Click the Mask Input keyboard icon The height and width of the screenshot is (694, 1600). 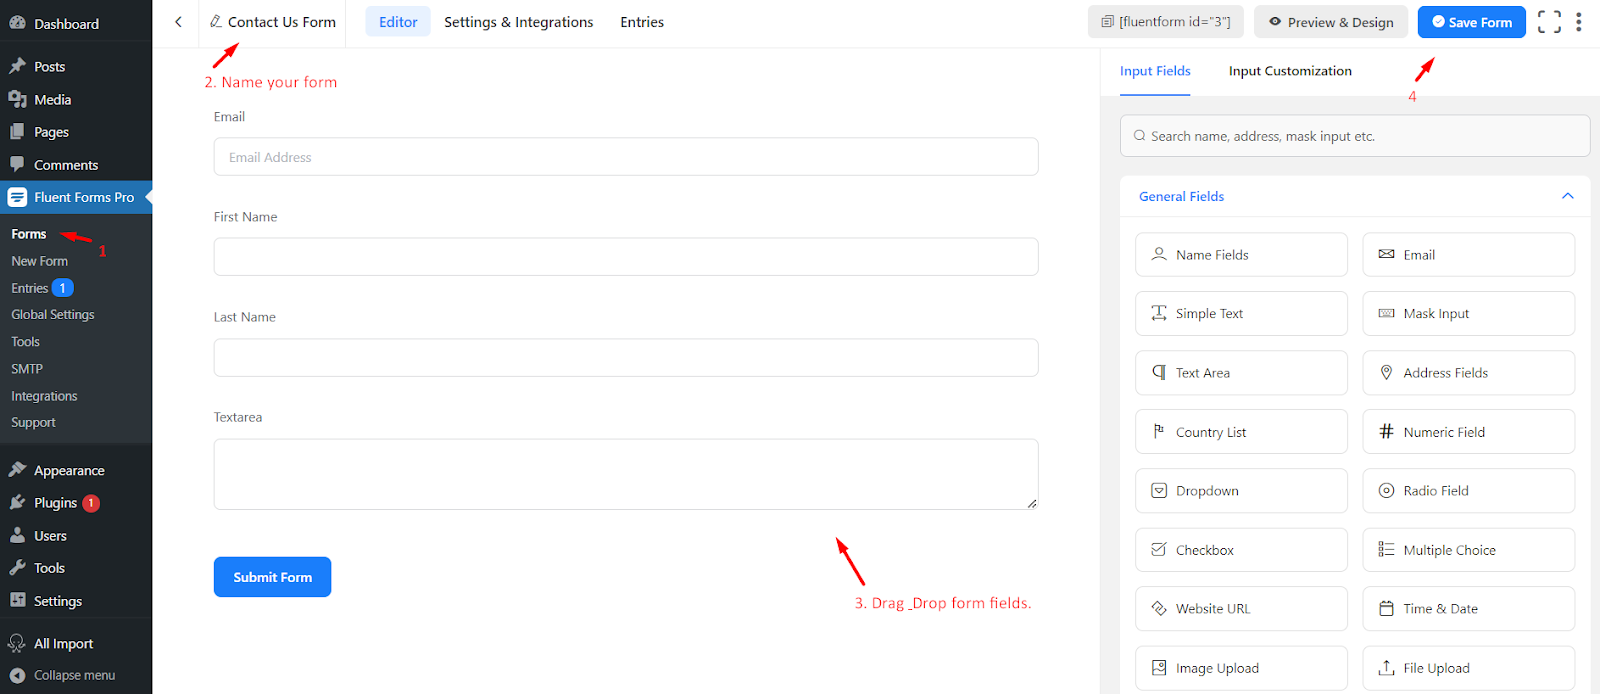click(x=1386, y=313)
